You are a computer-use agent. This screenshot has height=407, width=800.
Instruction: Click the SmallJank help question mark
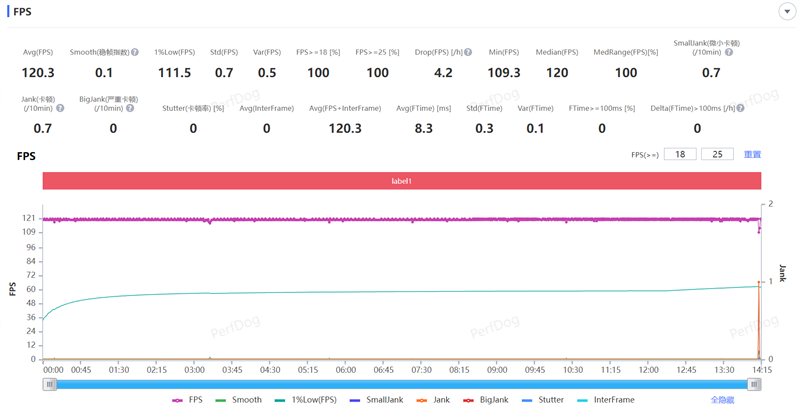729,52
